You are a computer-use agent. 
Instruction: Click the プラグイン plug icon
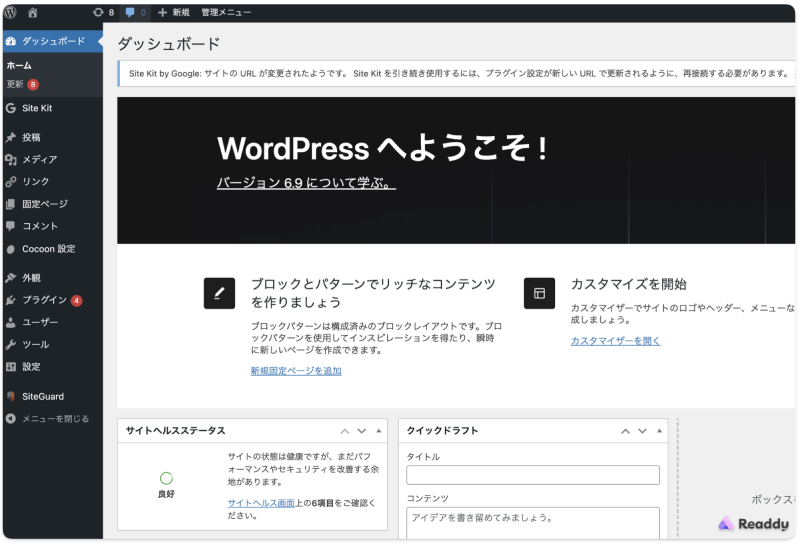[11, 300]
